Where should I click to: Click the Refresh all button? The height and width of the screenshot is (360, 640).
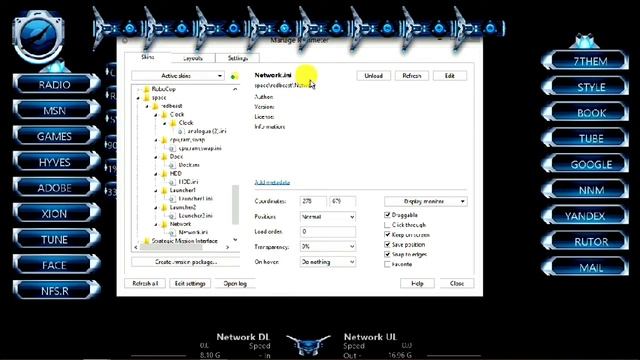point(145,283)
